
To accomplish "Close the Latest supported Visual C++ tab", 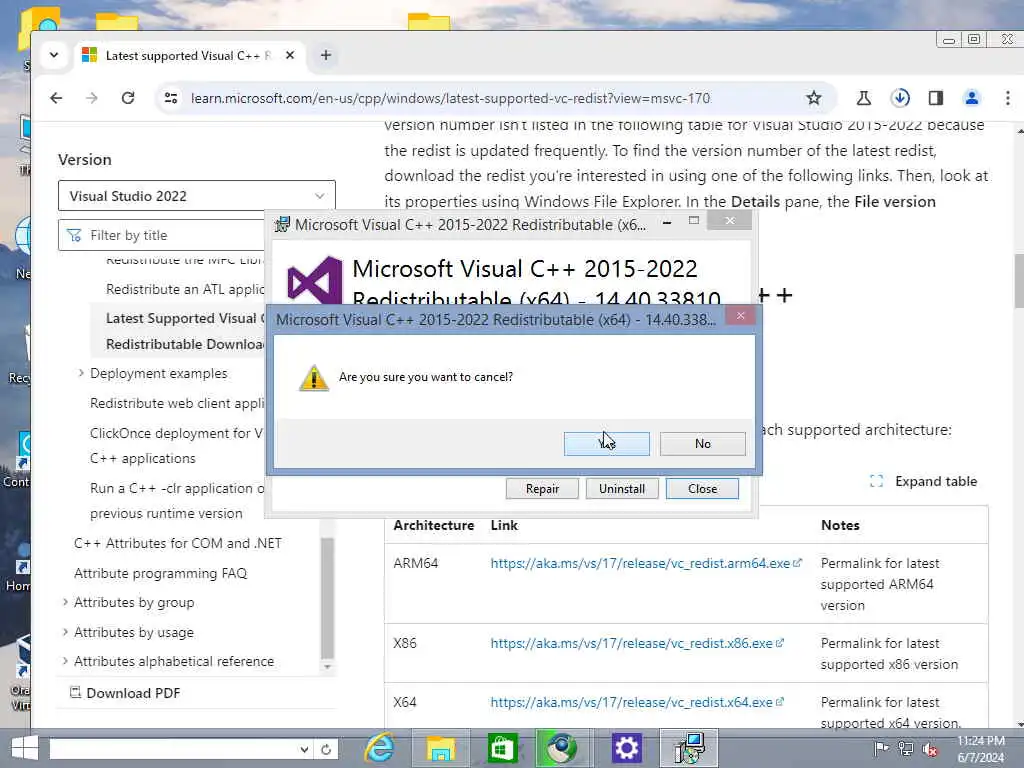I will (290, 56).
